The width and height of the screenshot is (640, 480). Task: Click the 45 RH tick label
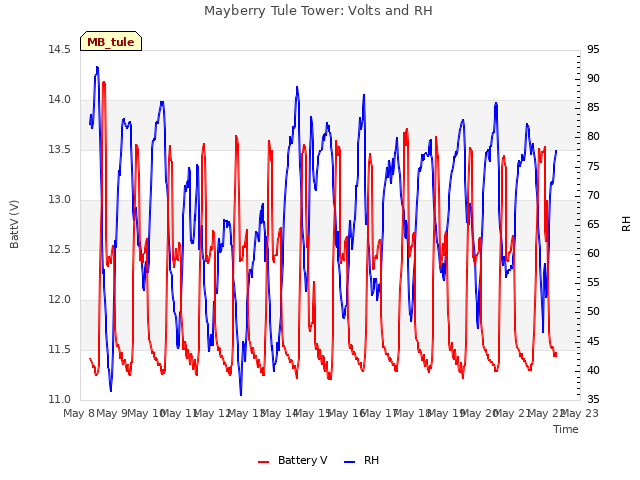click(x=593, y=341)
